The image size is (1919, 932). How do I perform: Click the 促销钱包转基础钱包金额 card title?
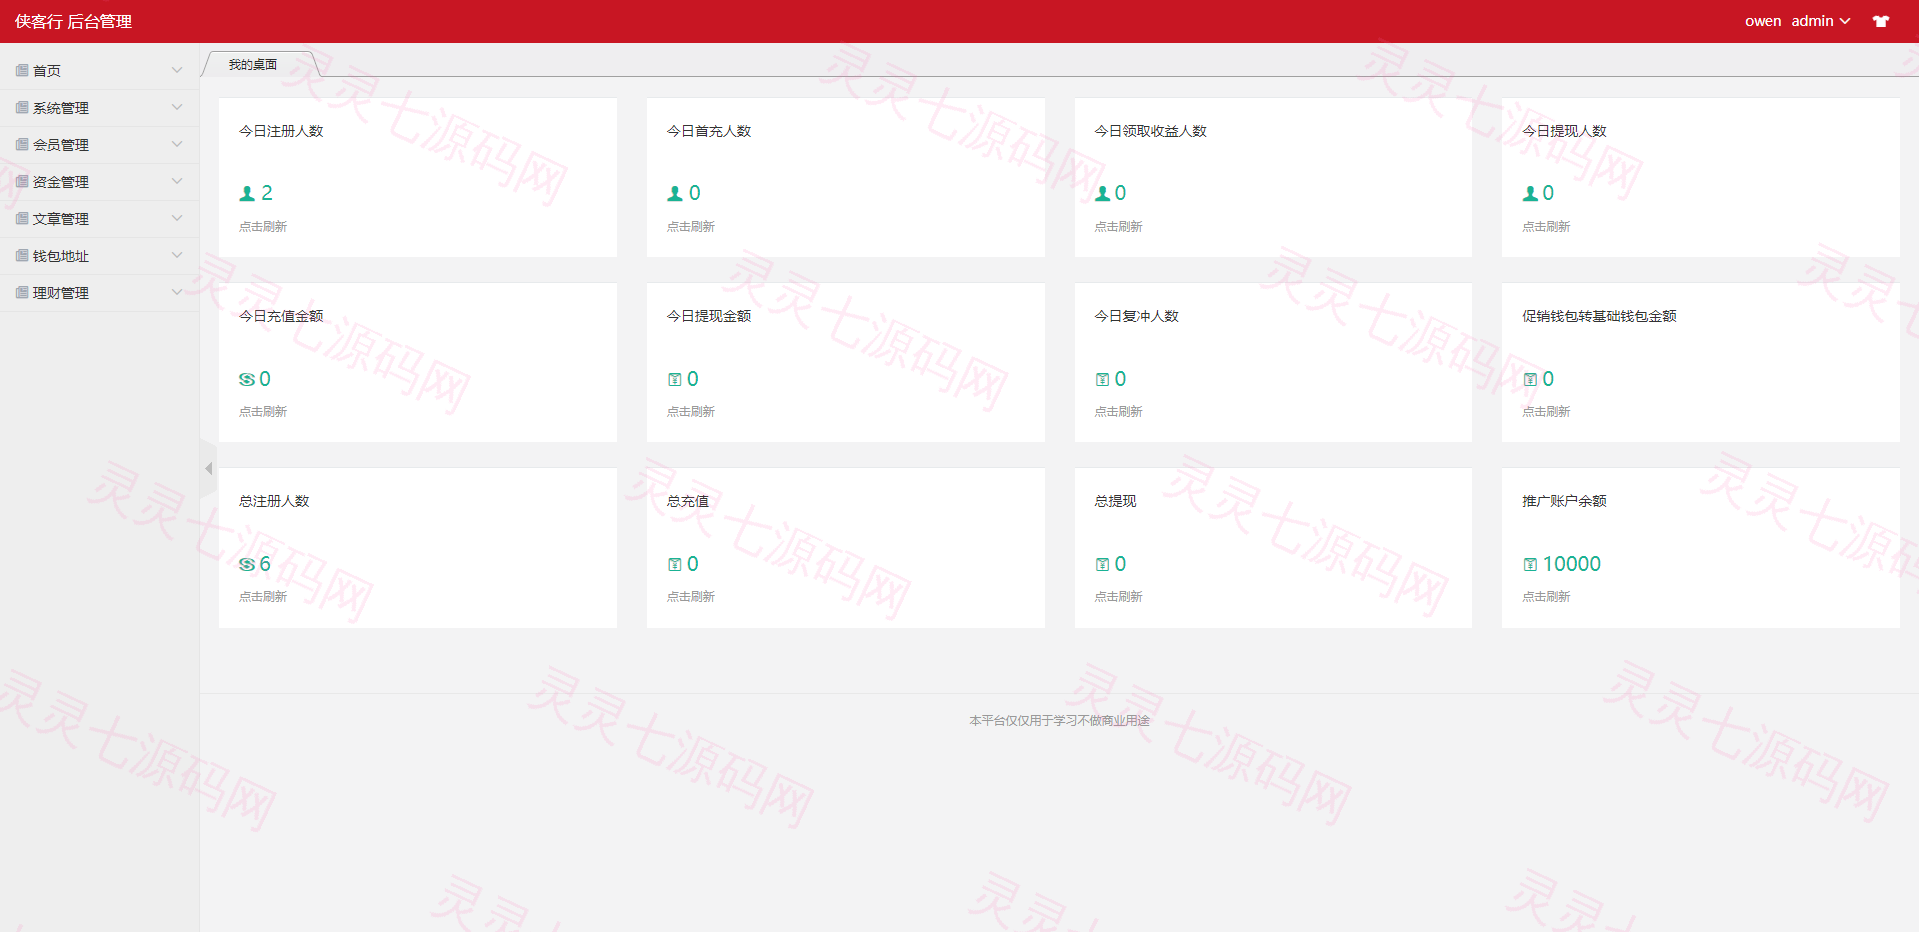click(1599, 316)
